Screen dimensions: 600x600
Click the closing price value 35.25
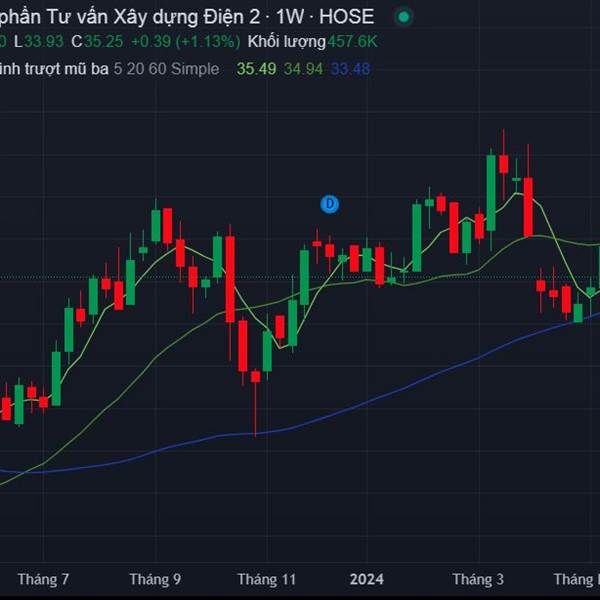(x=103, y=42)
